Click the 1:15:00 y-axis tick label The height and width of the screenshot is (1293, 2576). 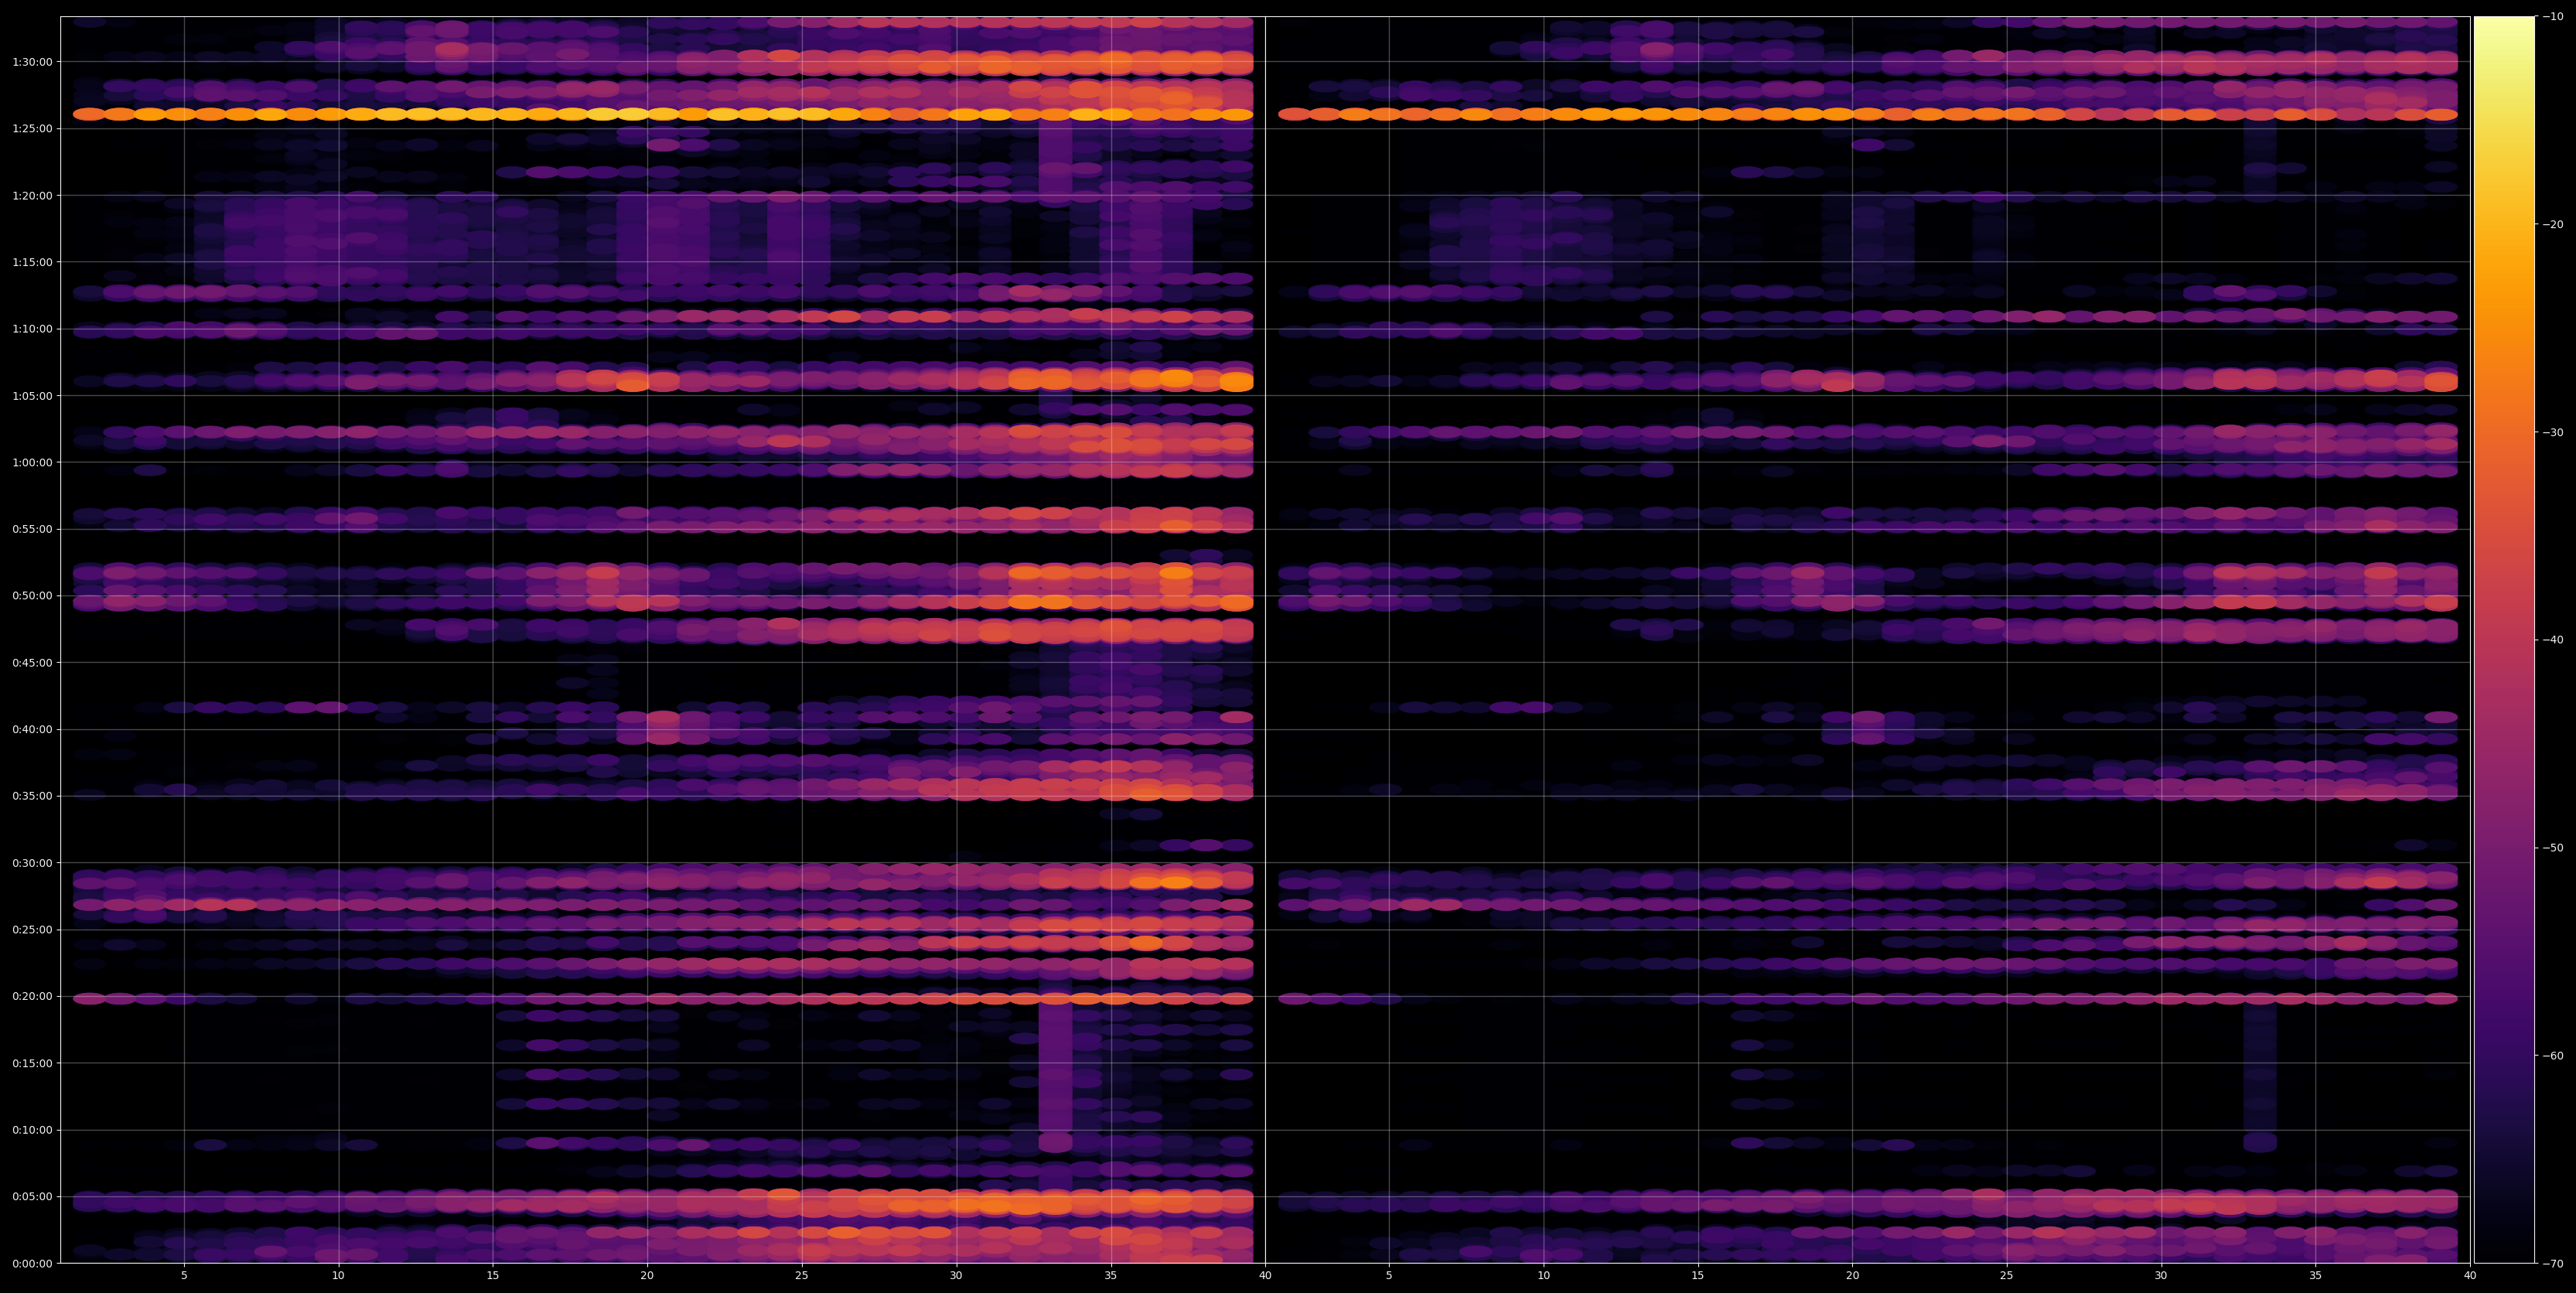pyautogui.click(x=32, y=262)
